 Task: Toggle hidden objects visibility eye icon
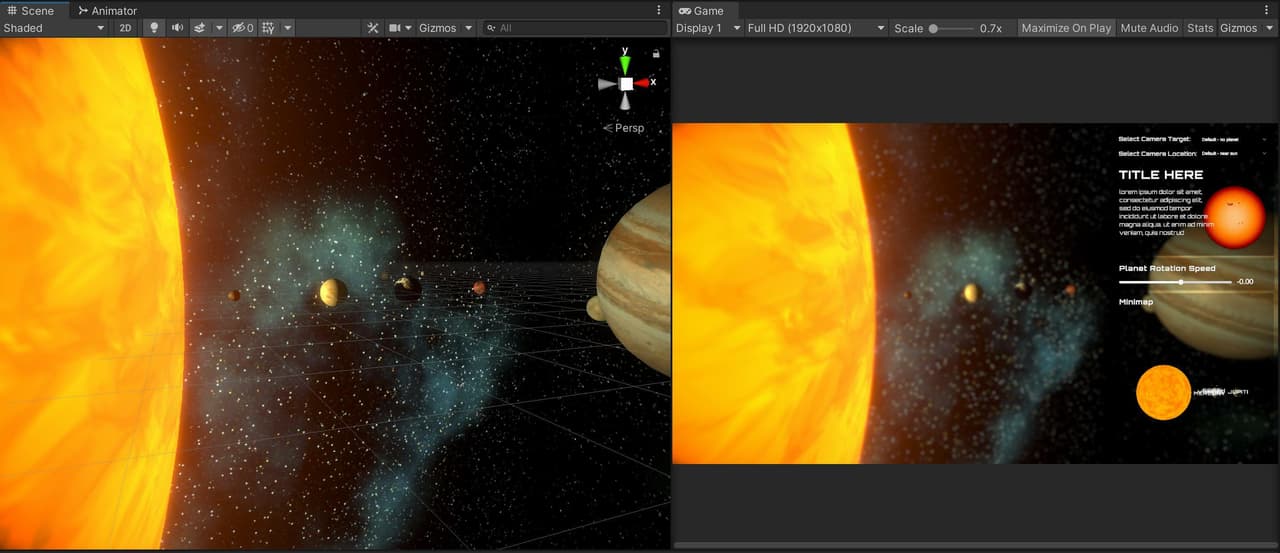point(243,28)
